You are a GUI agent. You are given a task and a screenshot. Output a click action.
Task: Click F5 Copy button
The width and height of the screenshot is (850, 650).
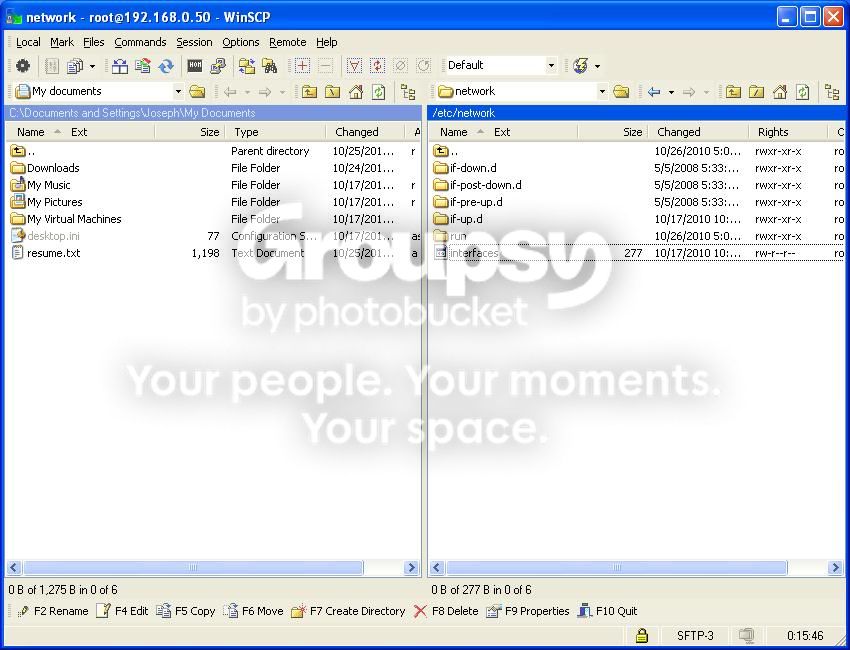(185, 612)
